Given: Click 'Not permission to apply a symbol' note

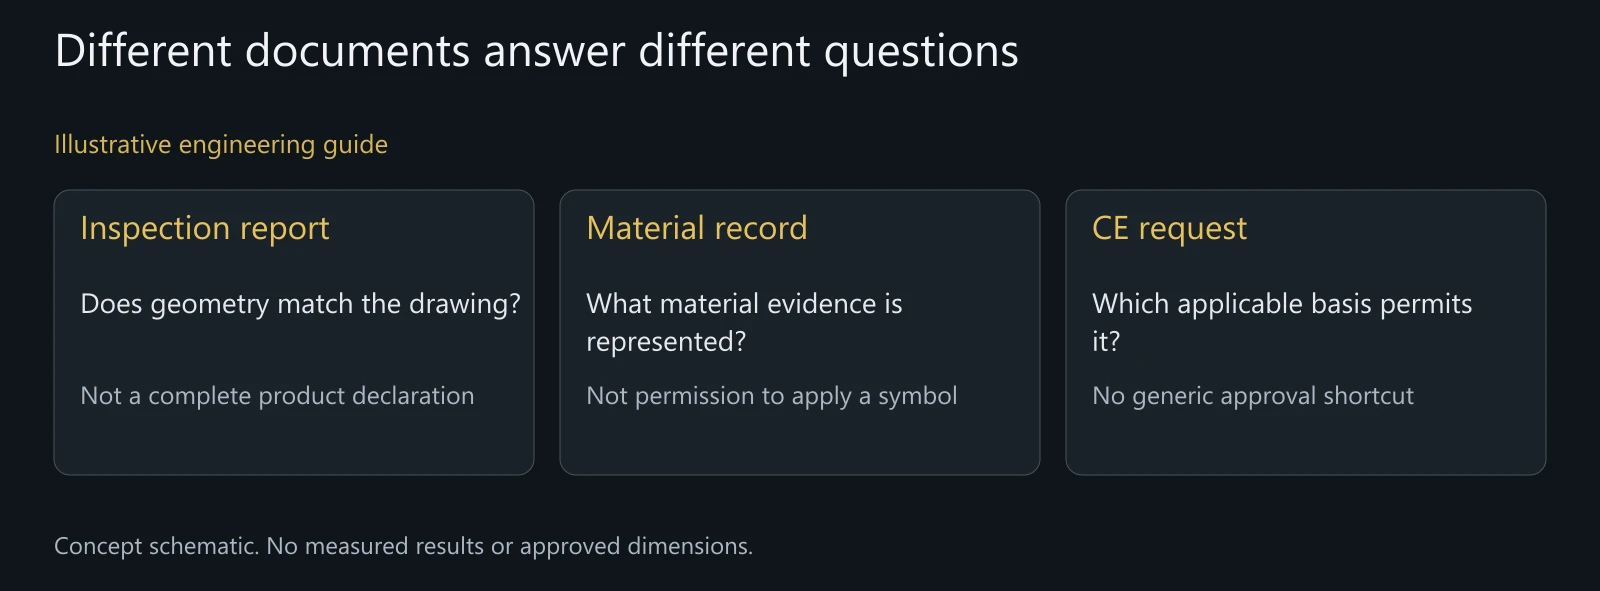Looking at the screenshot, I should point(772,396).
